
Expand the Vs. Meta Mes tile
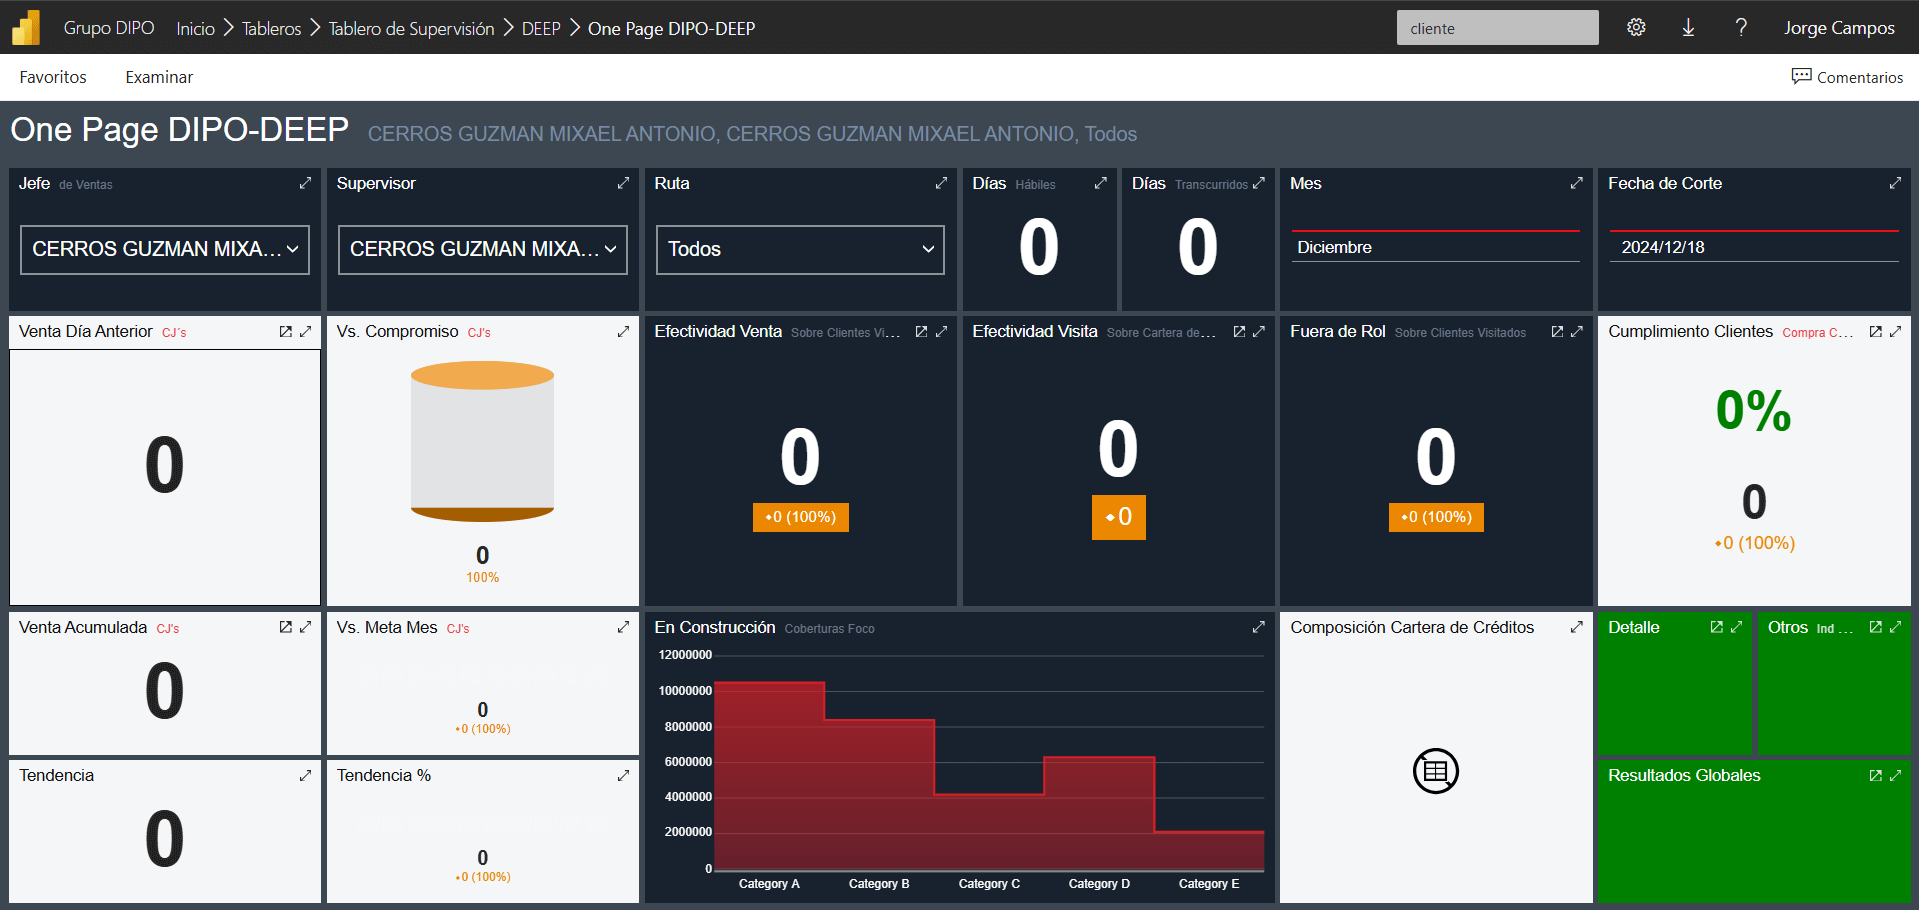(623, 627)
